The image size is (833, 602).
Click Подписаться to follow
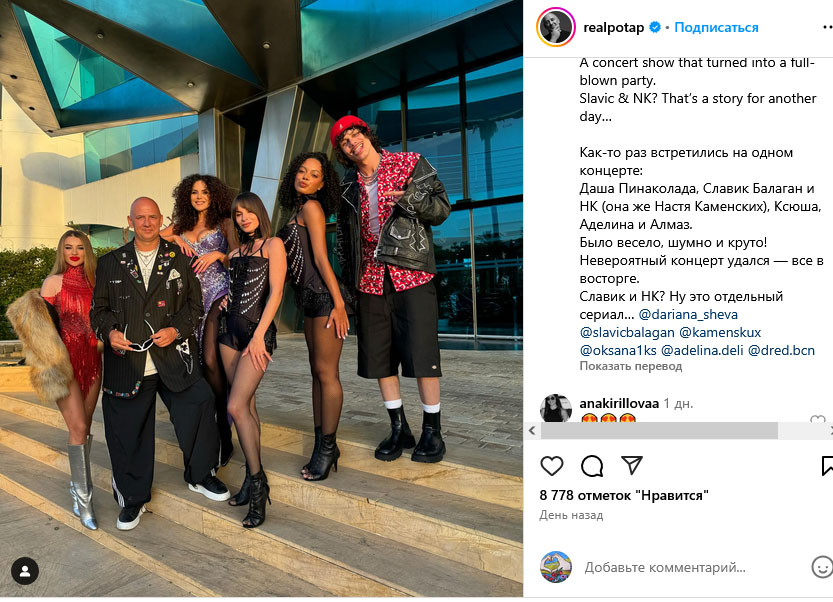point(716,27)
